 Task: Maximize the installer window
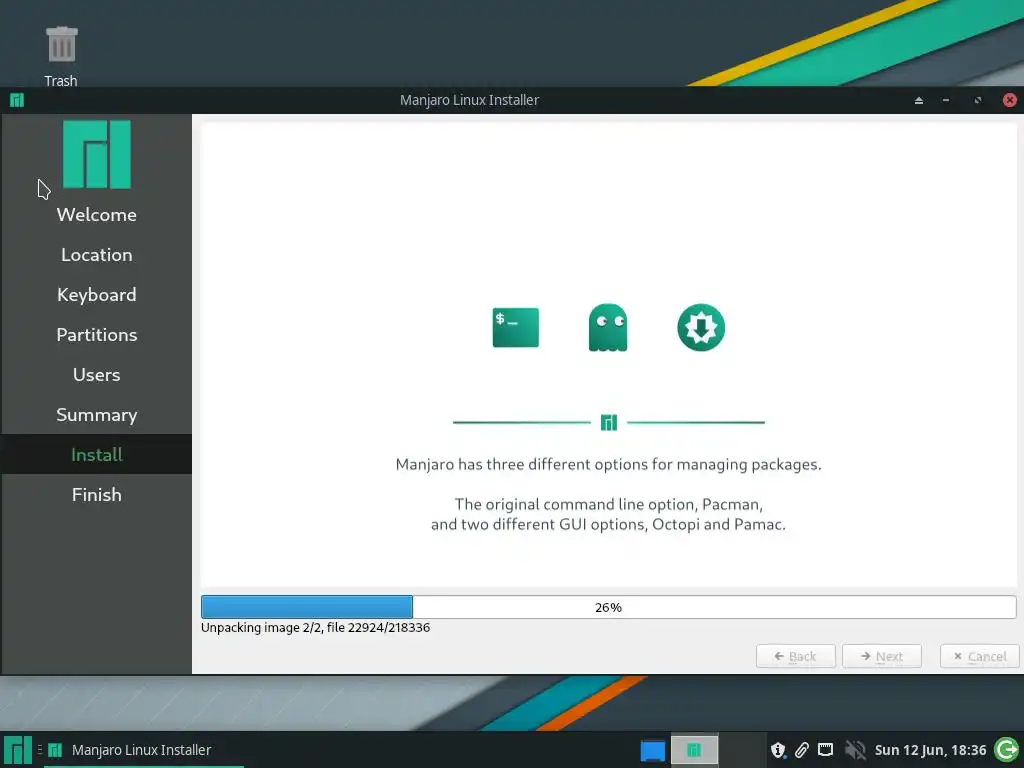[978, 100]
